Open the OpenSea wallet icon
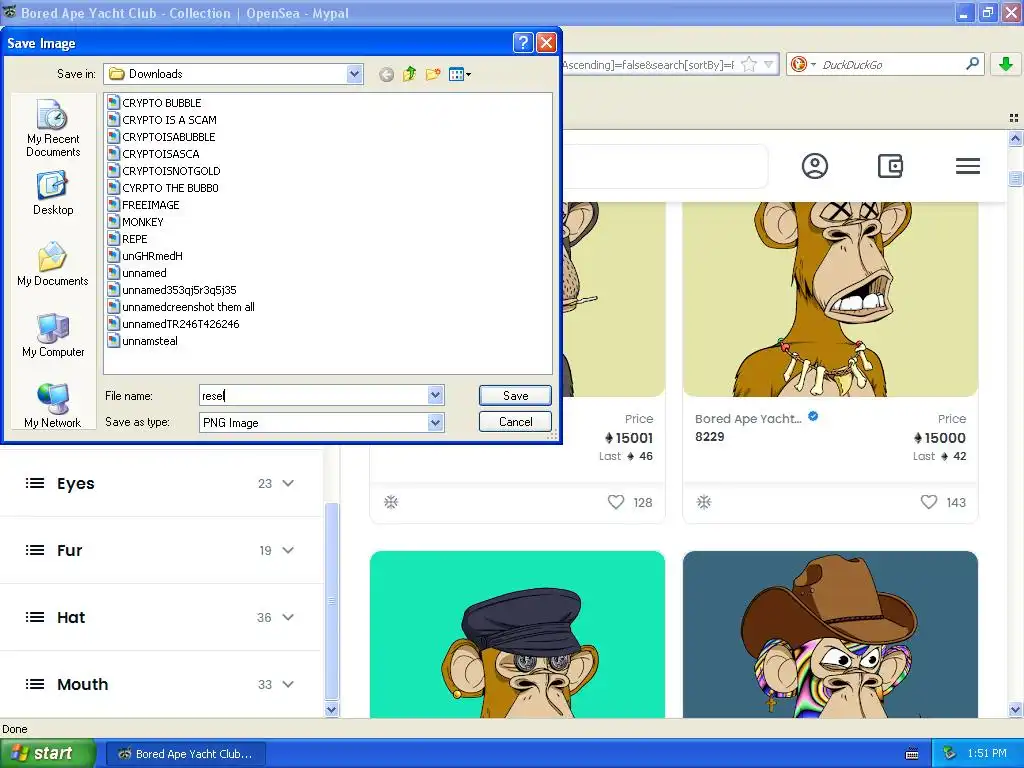Viewport: 1024px width, 768px height. [x=890, y=166]
